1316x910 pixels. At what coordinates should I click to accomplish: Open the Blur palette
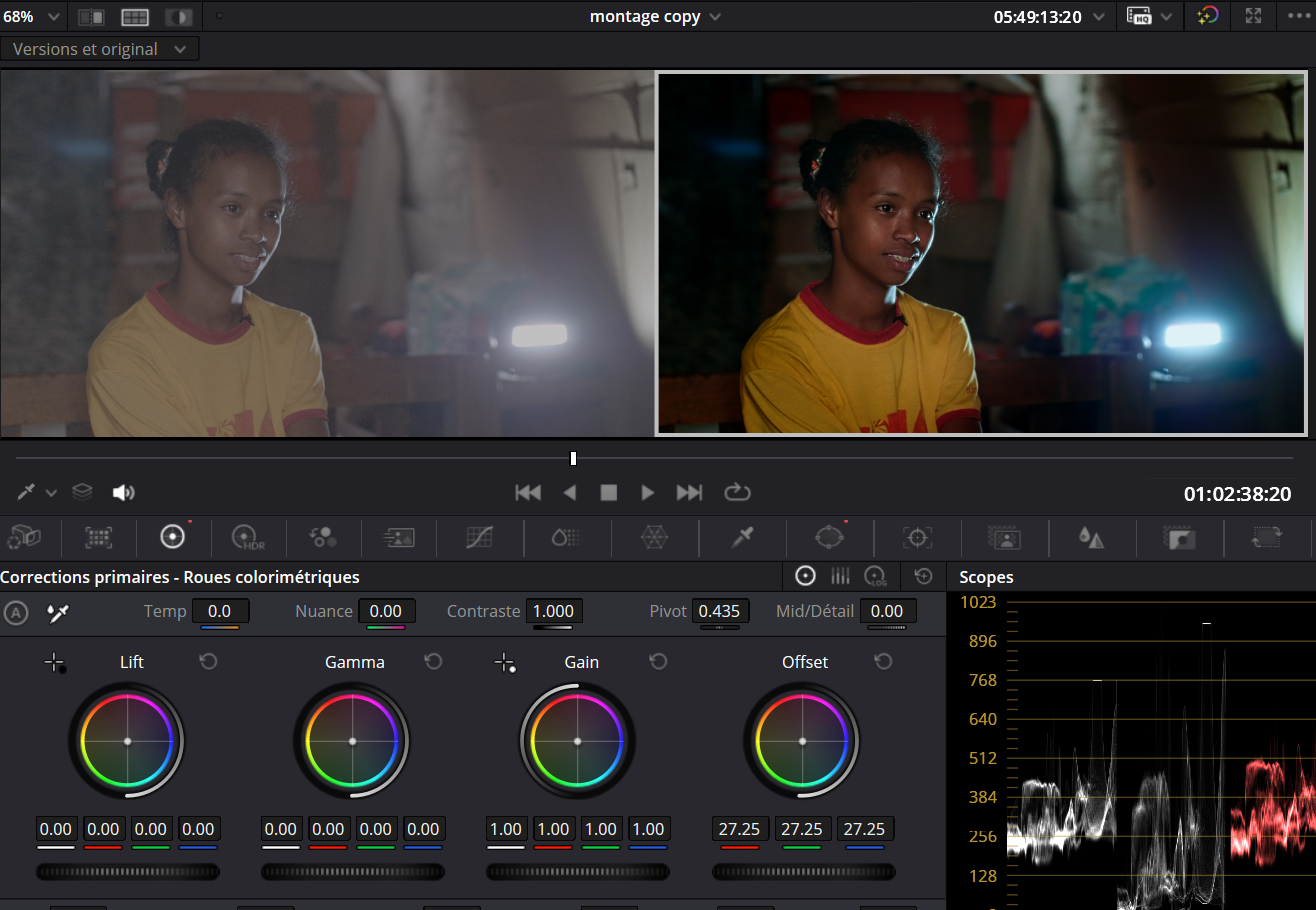[x=1091, y=538]
